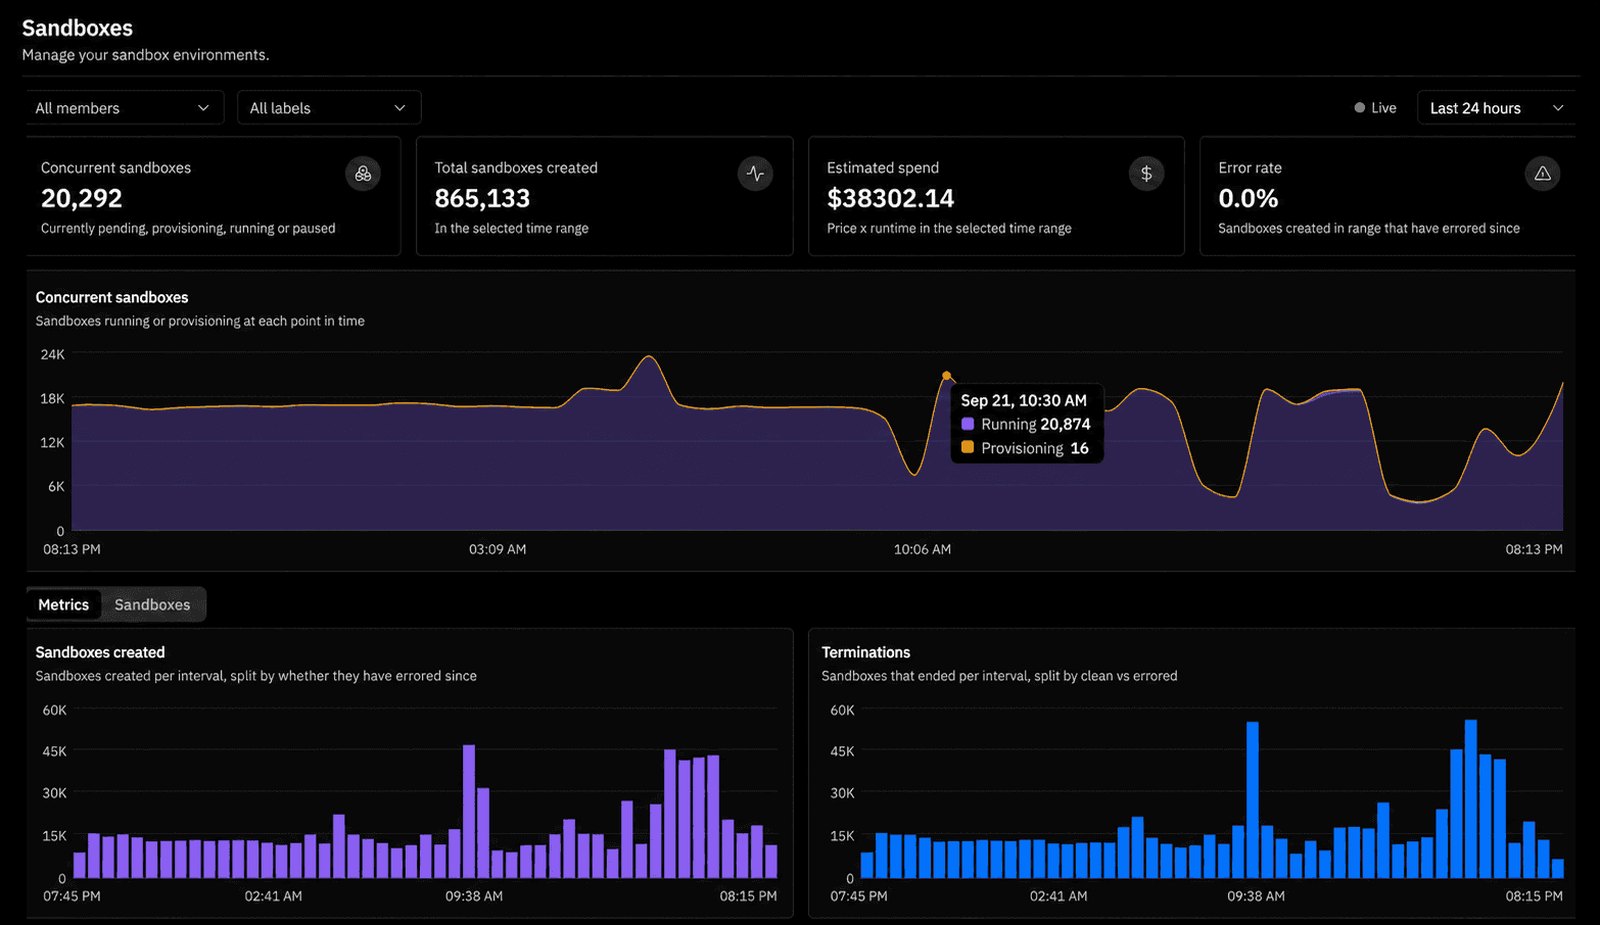Viewport: 1600px width, 925px height.
Task: Expand the All labels filter
Action: click(x=328, y=108)
